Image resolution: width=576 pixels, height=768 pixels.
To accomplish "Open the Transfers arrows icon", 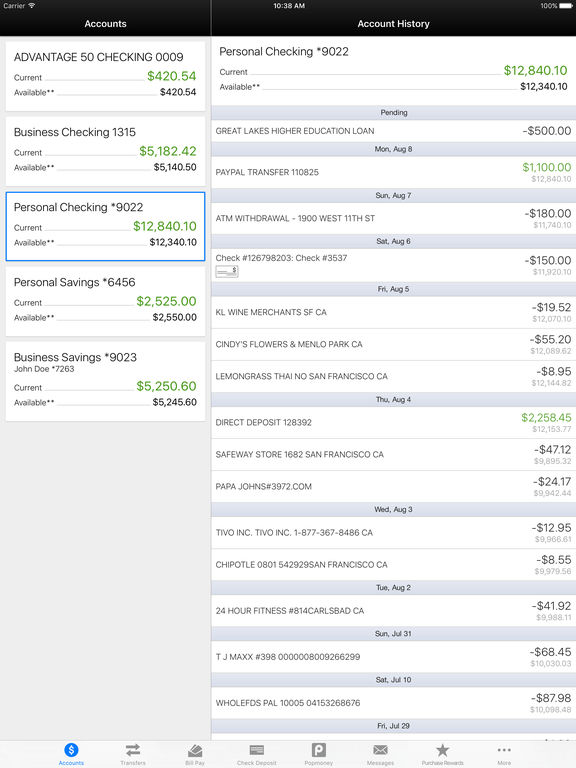I will [x=133, y=750].
